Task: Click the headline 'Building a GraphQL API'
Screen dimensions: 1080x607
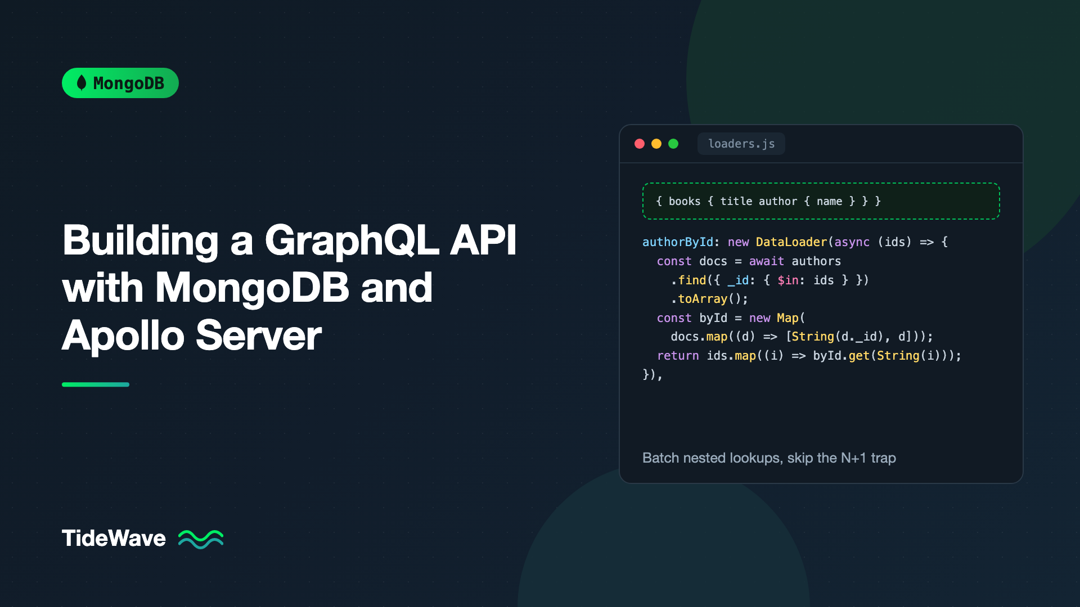Action: click(x=289, y=240)
